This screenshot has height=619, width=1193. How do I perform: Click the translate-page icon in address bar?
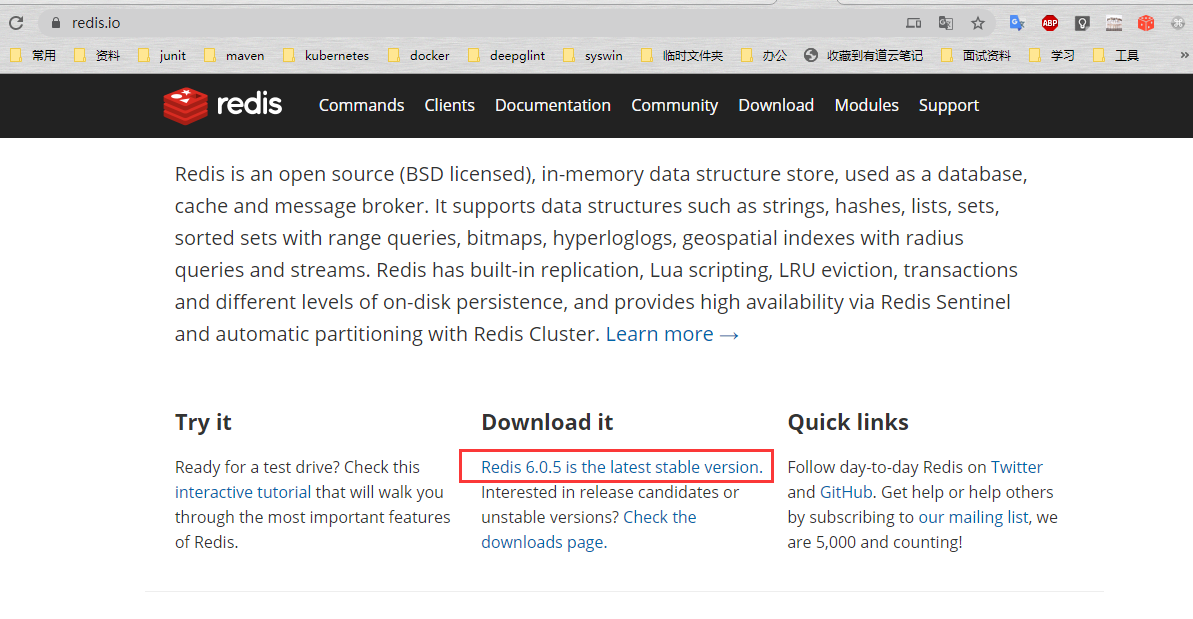coord(945,22)
